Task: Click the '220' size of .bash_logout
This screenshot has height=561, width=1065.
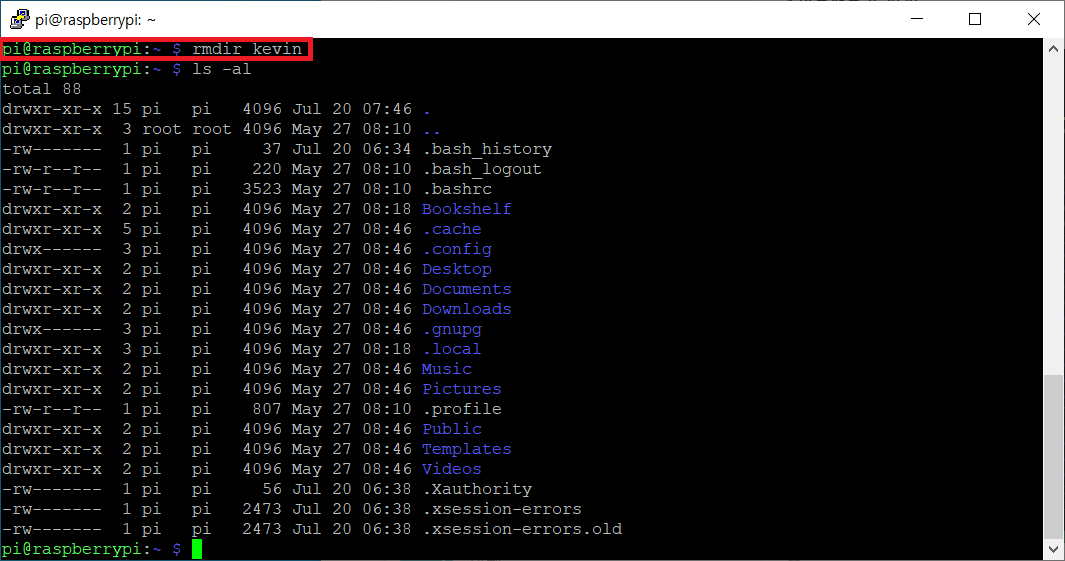Action: [267, 169]
